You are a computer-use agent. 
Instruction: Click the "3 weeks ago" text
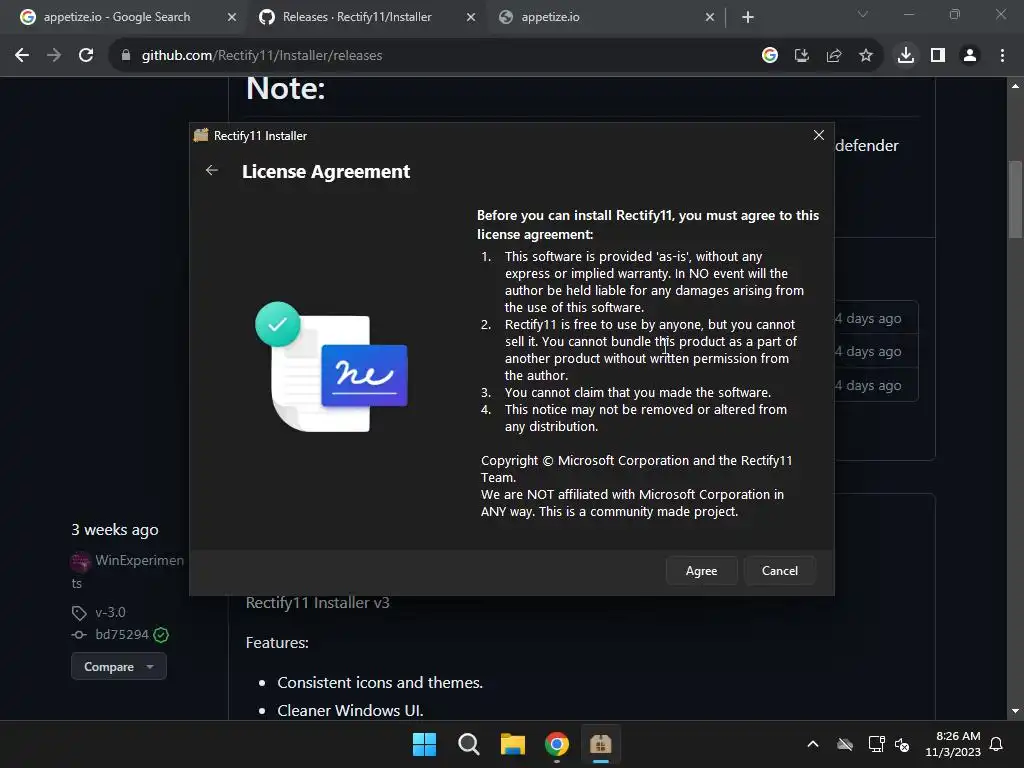point(115,530)
